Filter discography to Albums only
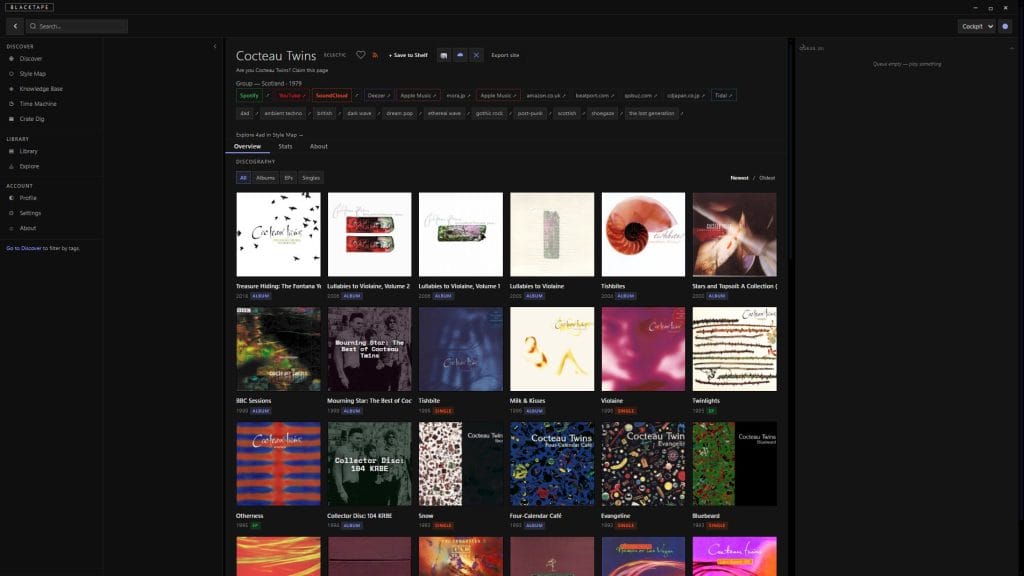The width and height of the screenshot is (1024, 576). click(x=265, y=177)
